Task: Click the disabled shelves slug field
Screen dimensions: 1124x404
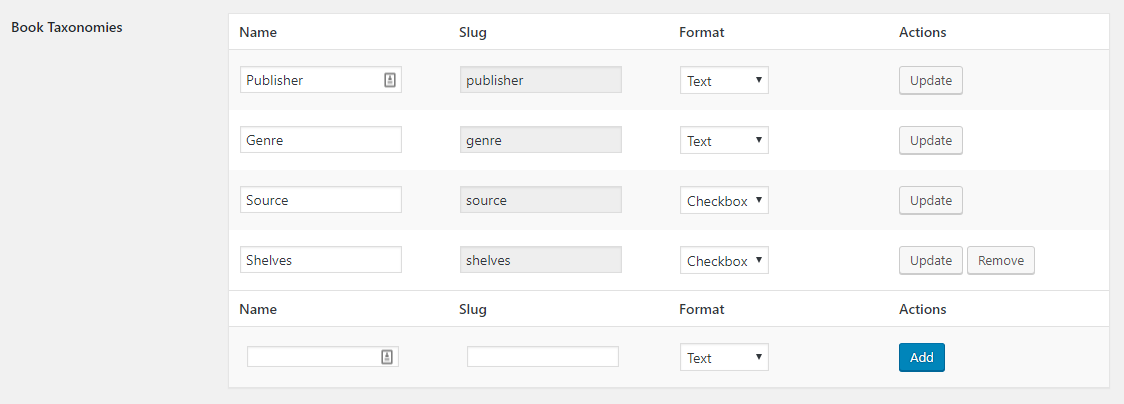Action: [x=540, y=260]
